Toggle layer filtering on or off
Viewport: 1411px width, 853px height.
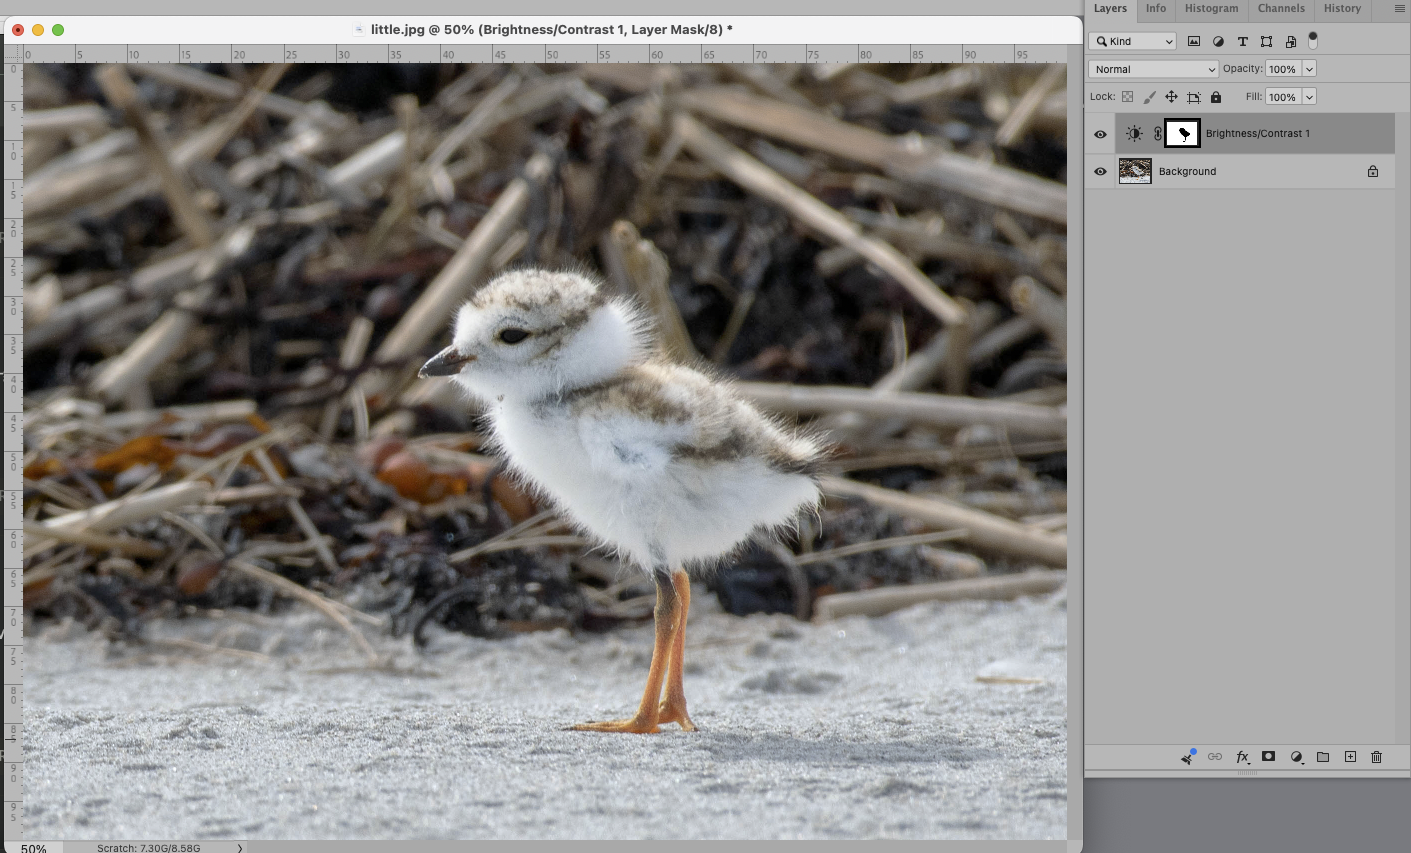(x=1313, y=40)
